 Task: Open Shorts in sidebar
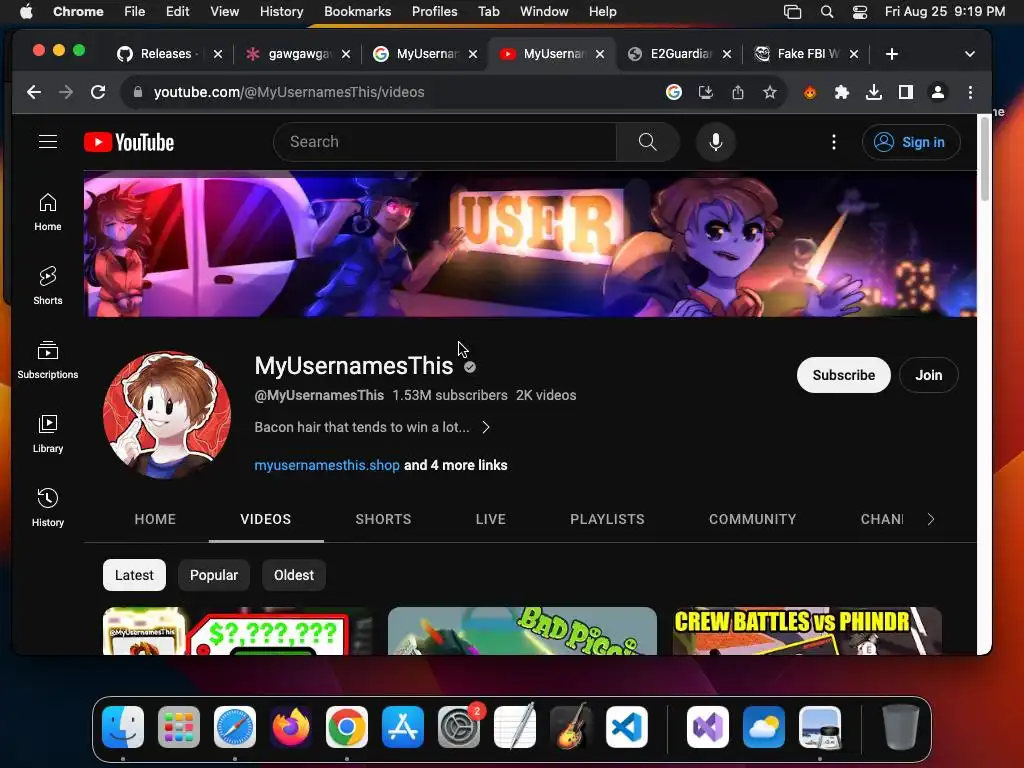(x=48, y=286)
